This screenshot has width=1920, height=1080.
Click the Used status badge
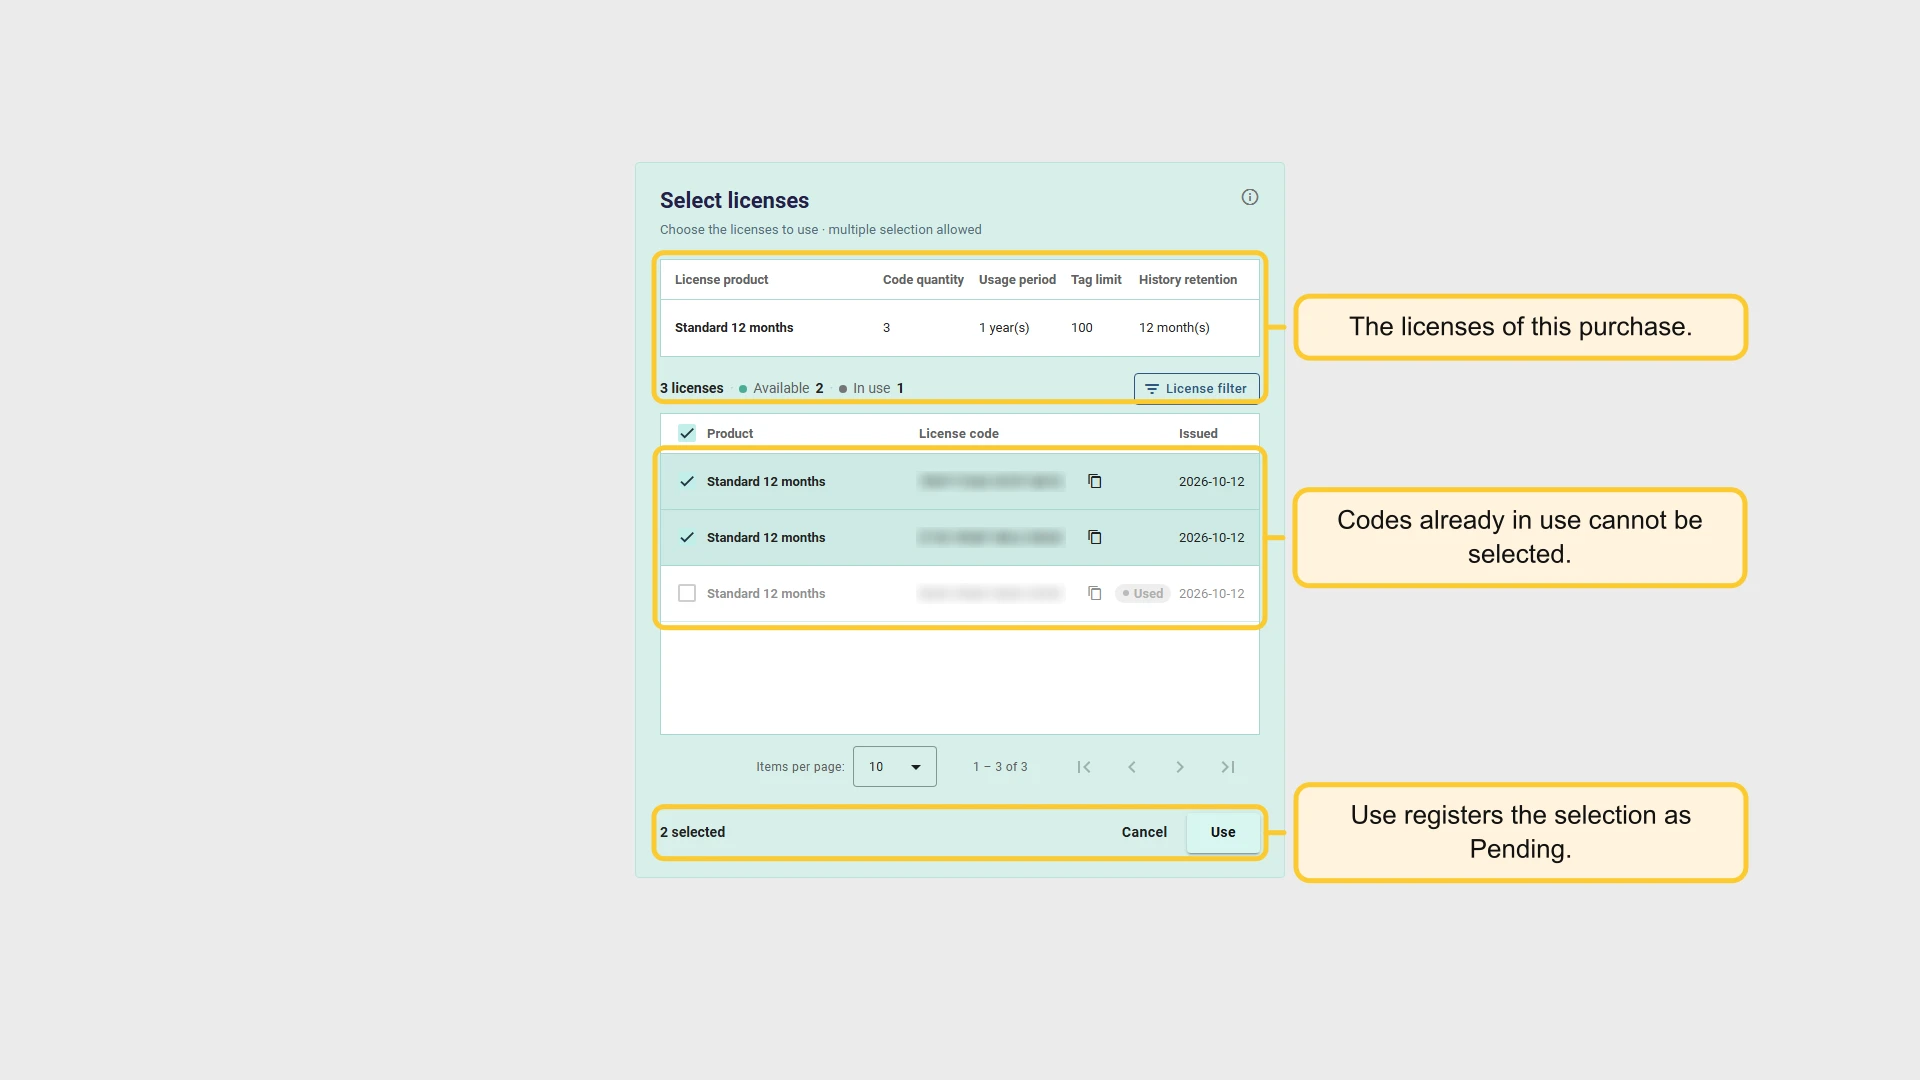click(1143, 594)
